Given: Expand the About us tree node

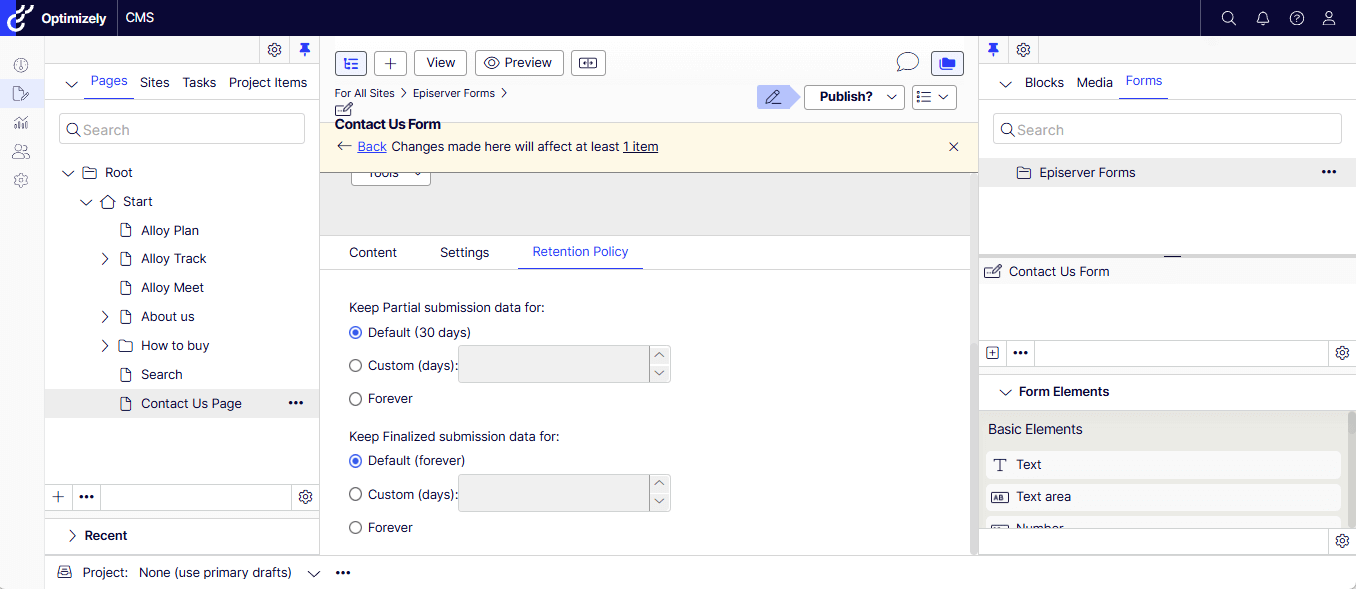Looking at the screenshot, I should point(105,317).
